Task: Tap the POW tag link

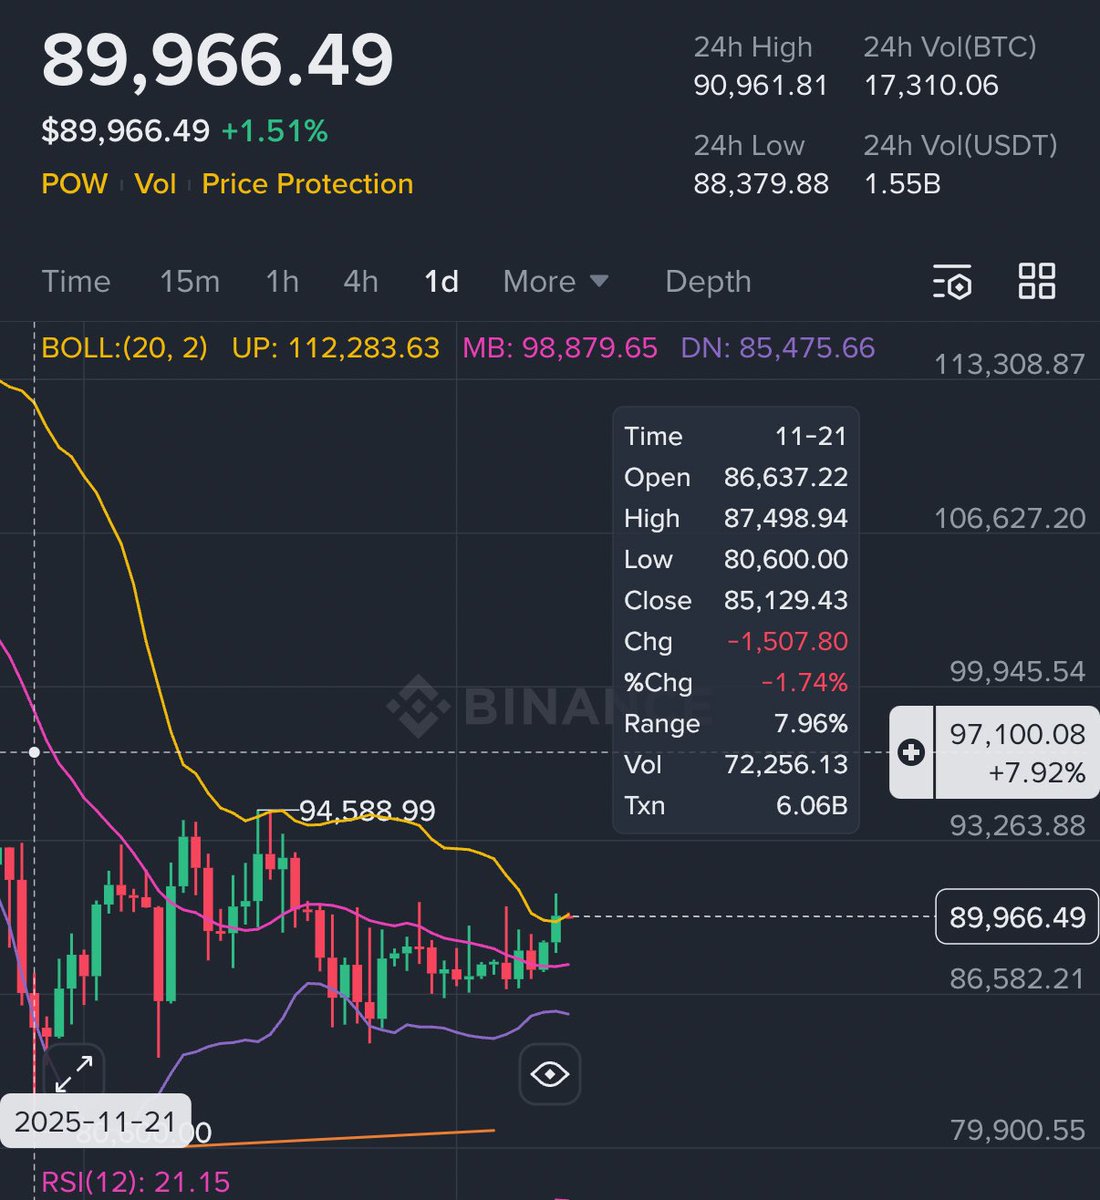Action: click(74, 184)
